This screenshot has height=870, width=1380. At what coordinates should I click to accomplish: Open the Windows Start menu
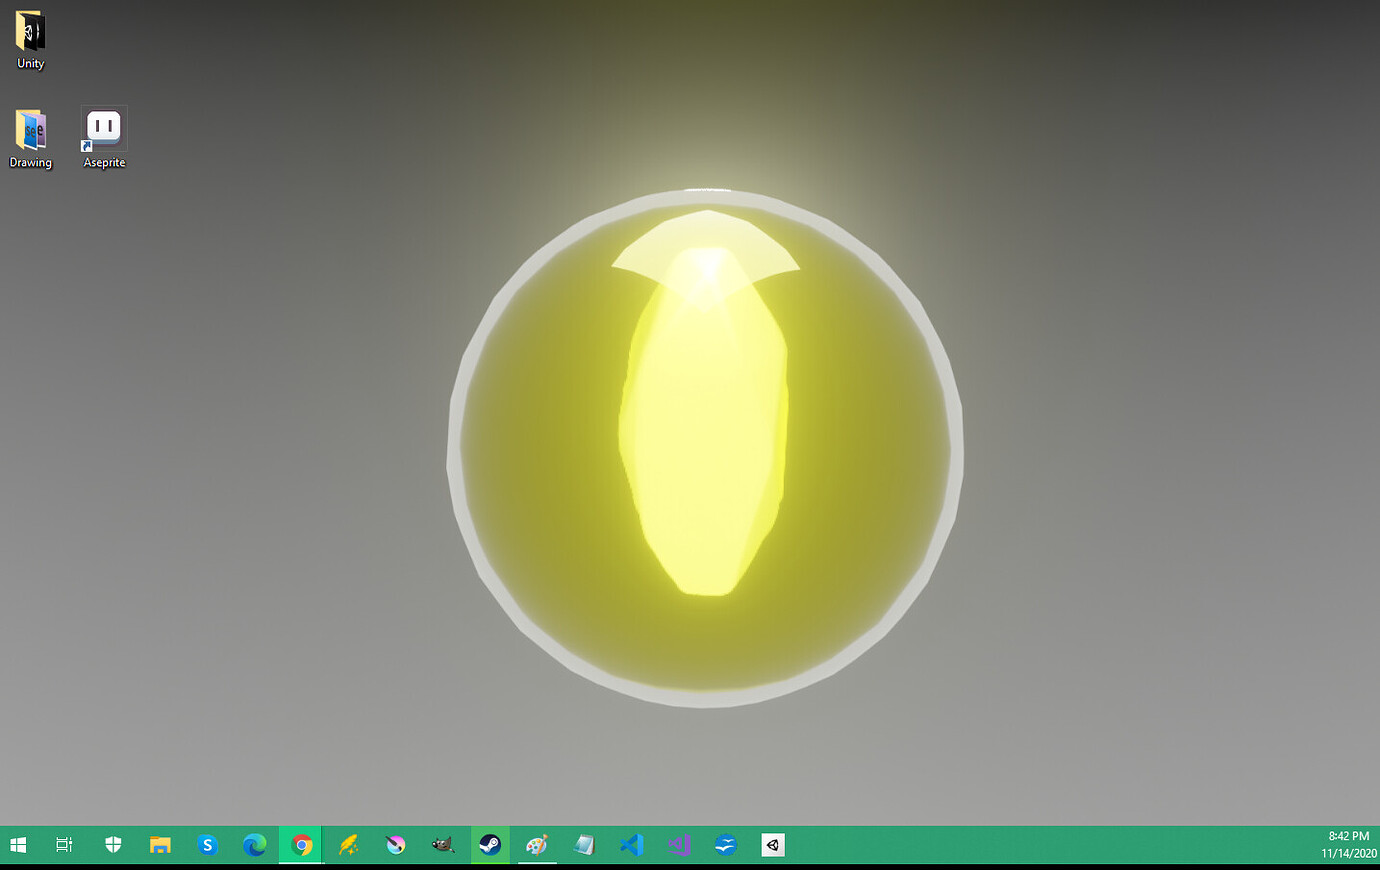pyautogui.click(x=17, y=845)
